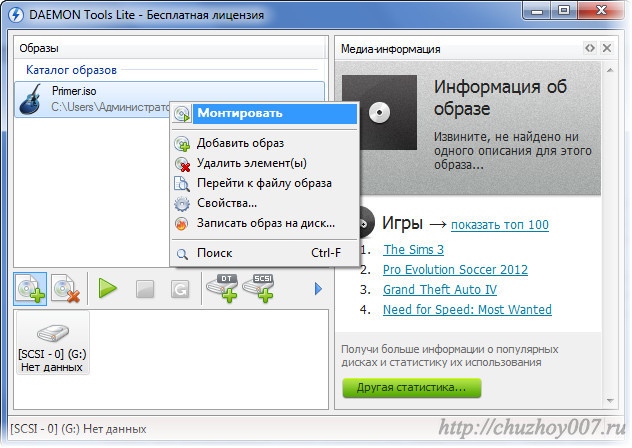Viewport: 632px width, 448px height.
Task: Minimize the DAEMON Tools Lite window
Action: (537, 10)
